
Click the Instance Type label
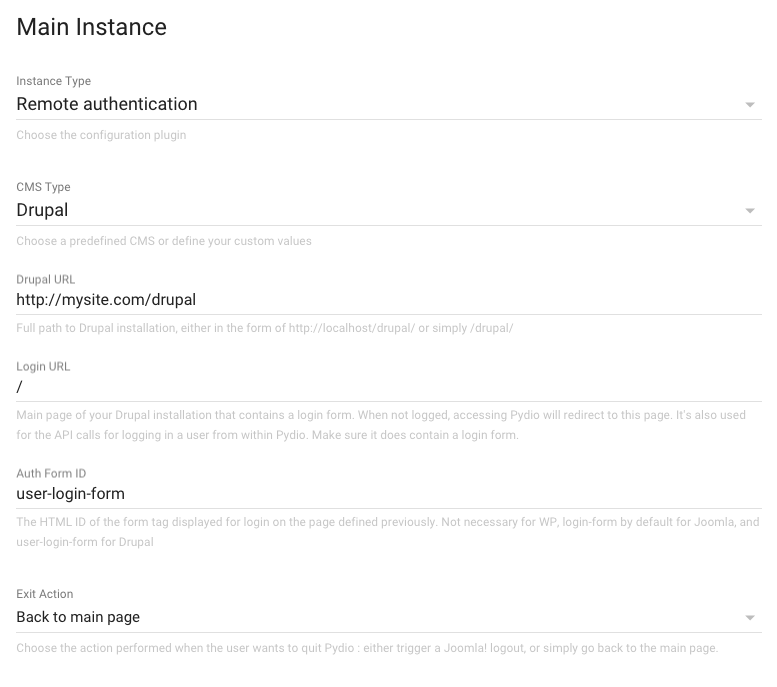pos(54,81)
